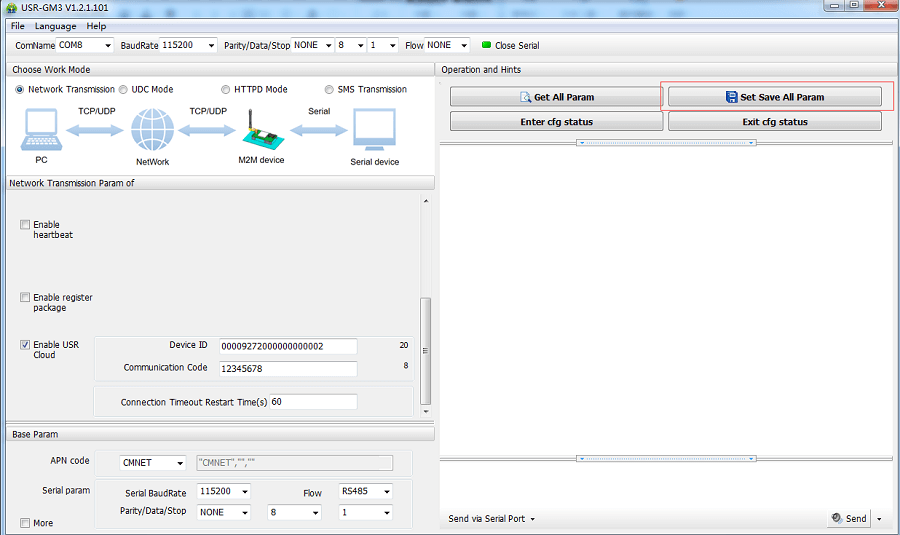This screenshot has height=535, width=900.
Task: Open top toolbar Flow NONE dropdown
Action: 464,45
